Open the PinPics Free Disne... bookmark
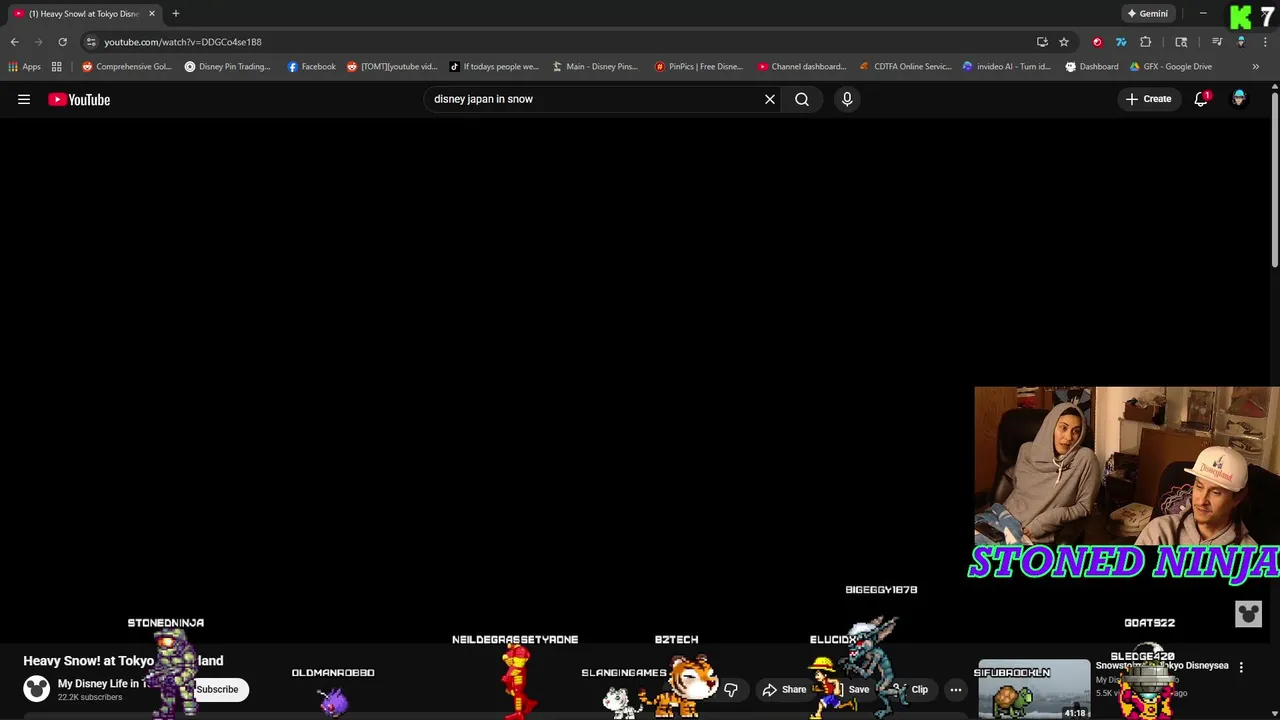Screen dimensions: 1280x720 pos(699,67)
